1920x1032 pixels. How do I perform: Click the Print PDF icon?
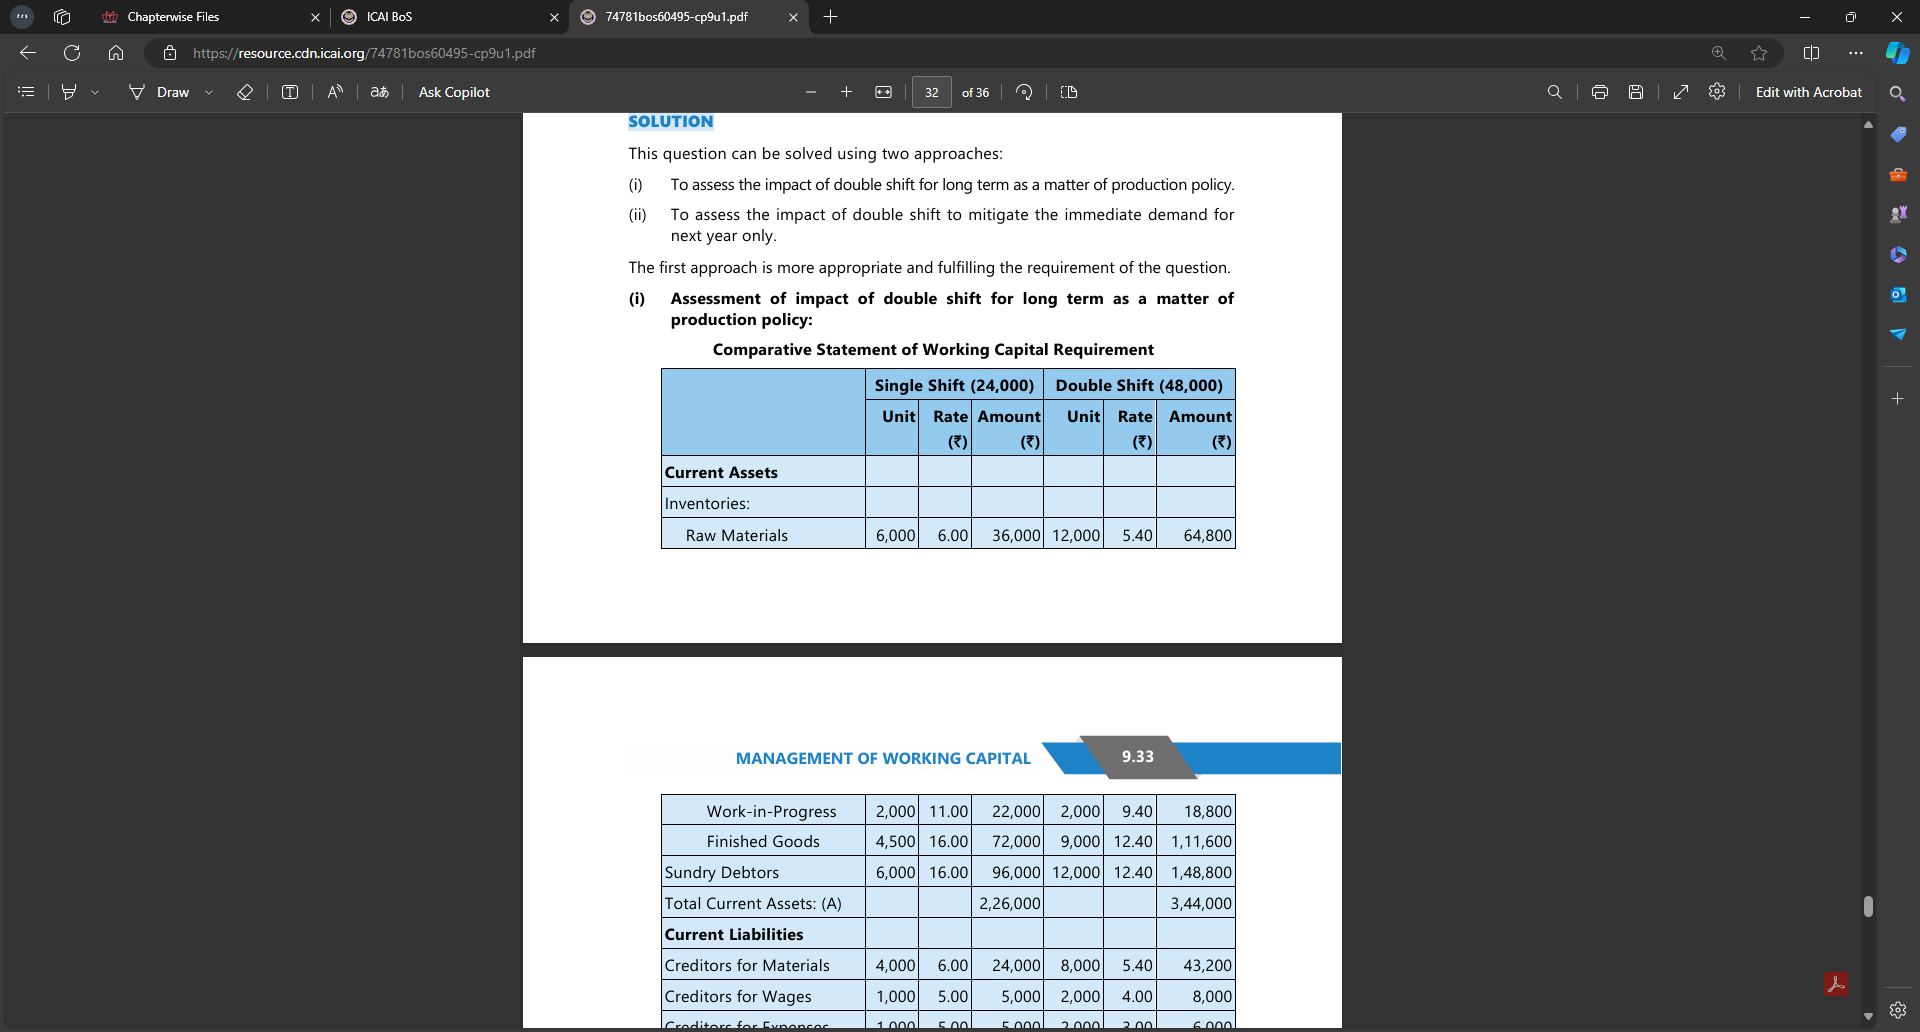[1600, 92]
